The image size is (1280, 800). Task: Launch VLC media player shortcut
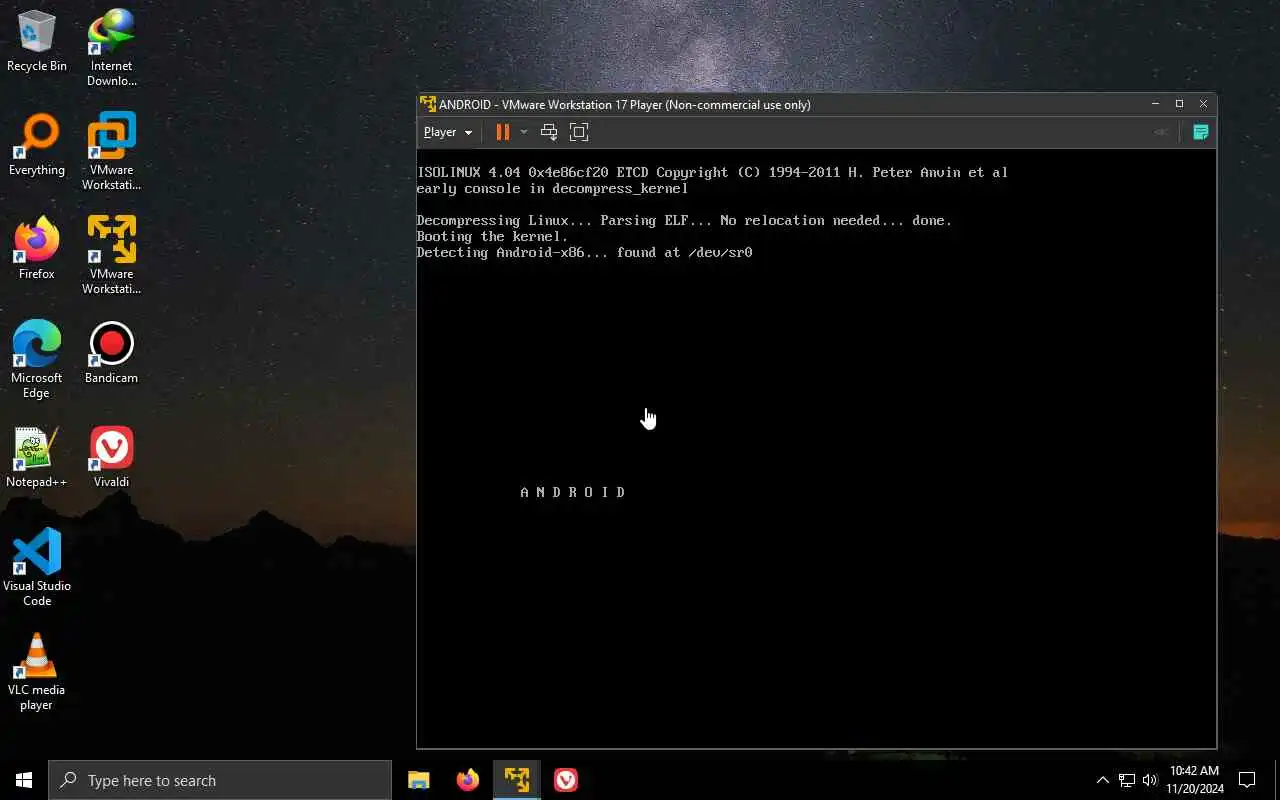coord(37,672)
